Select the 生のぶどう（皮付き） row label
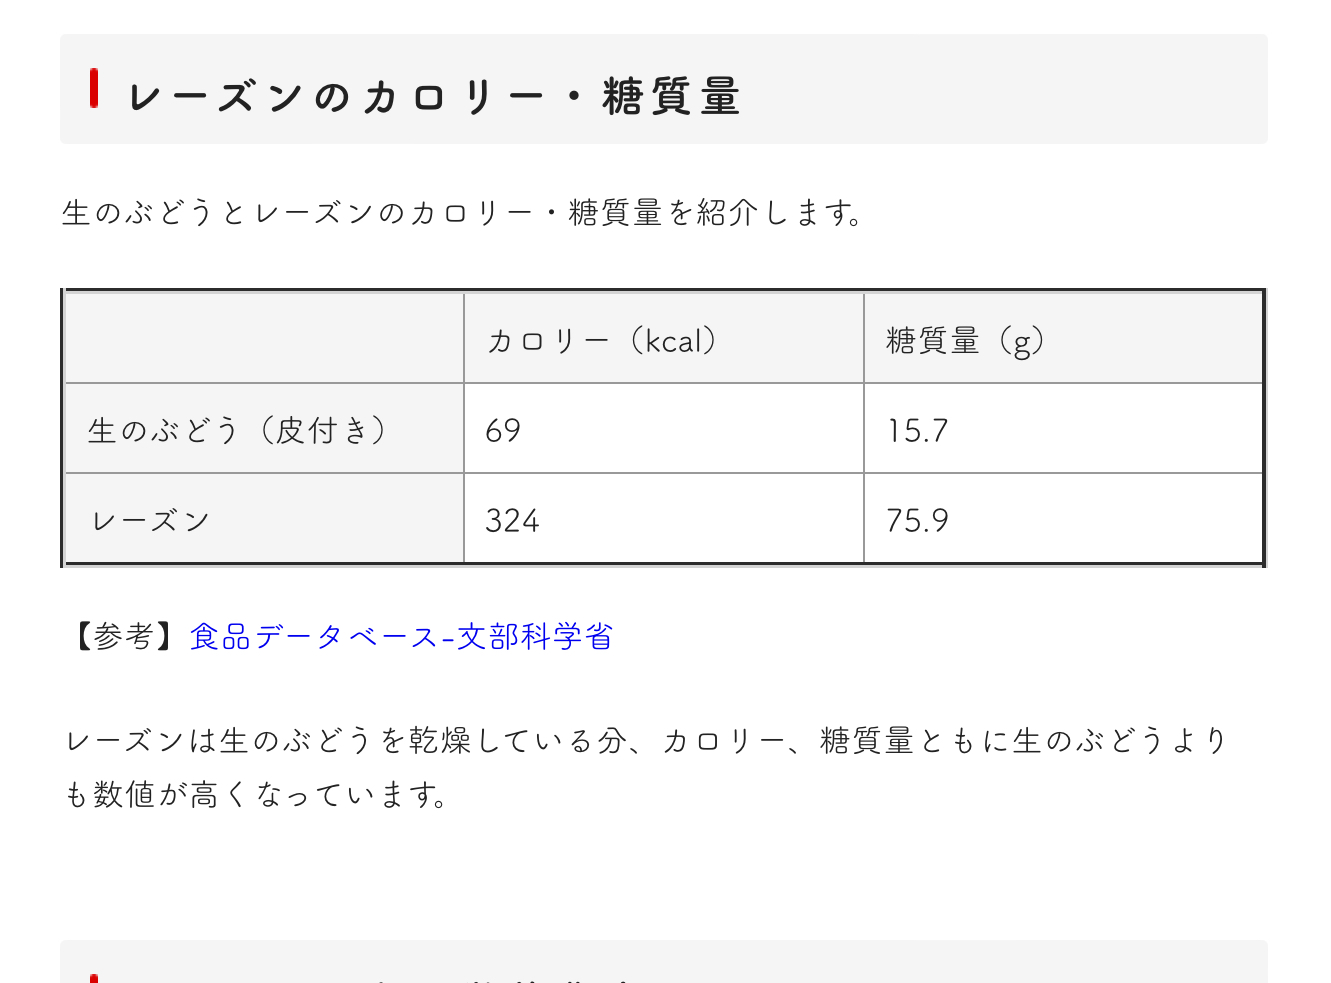This screenshot has width=1331, height=983. click(x=238, y=431)
